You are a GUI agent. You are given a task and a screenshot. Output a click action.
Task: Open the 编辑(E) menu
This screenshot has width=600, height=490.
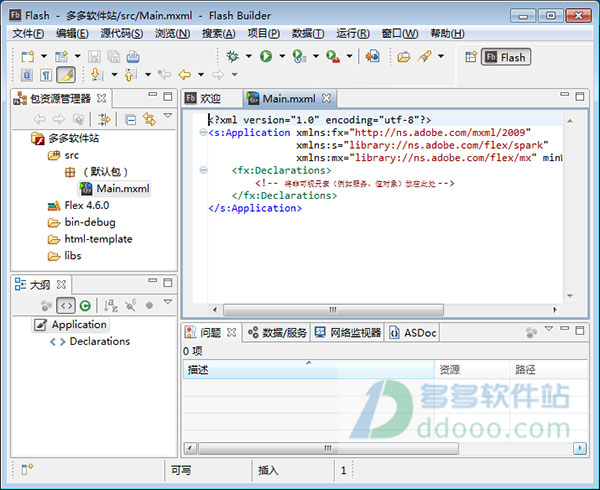[72, 34]
